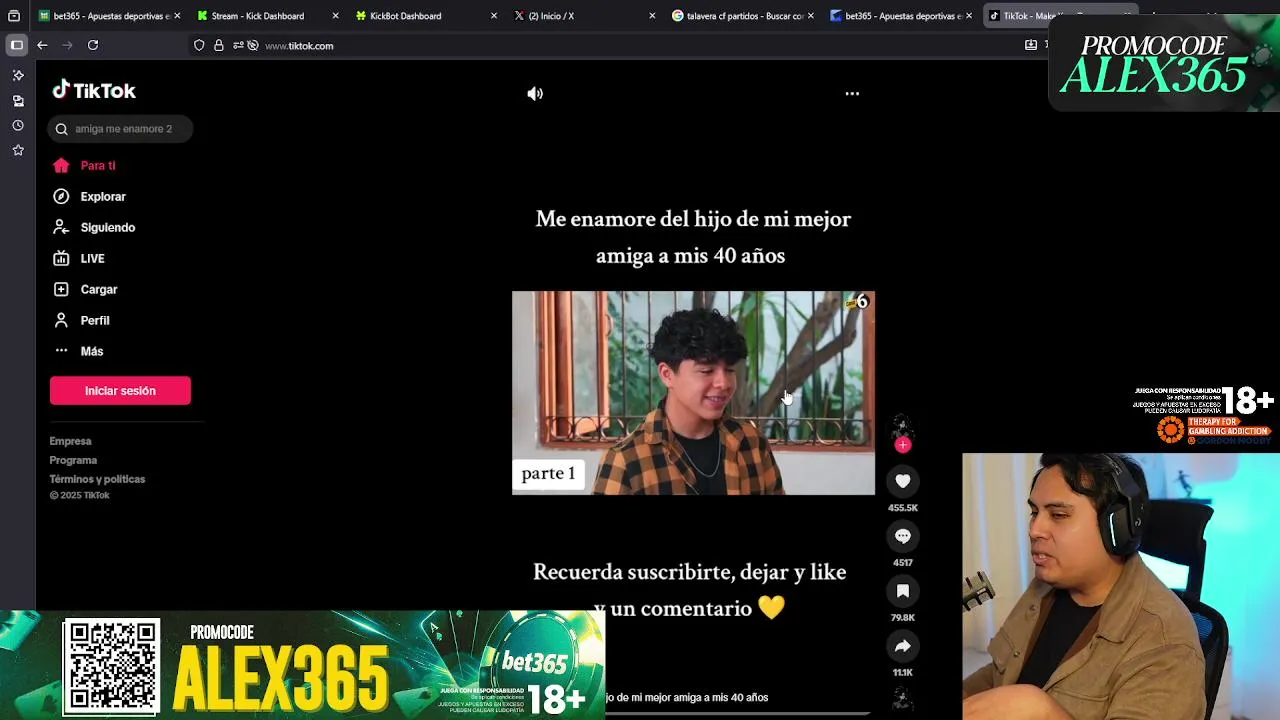Image resolution: width=1280 pixels, height=720 pixels.
Task: Follow the creator via the red plus badge
Action: point(903,445)
